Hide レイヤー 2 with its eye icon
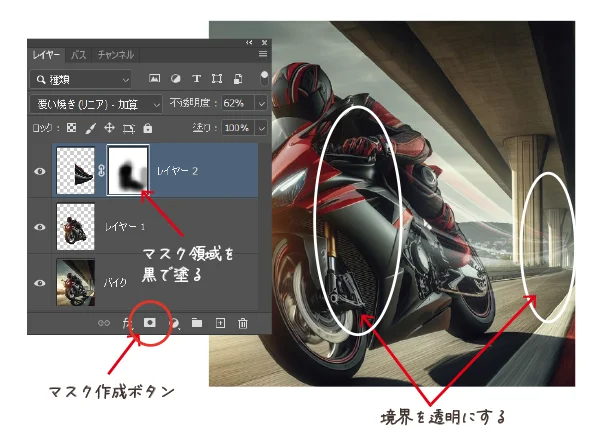This screenshot has height=448, width=606. pos(40,171)
